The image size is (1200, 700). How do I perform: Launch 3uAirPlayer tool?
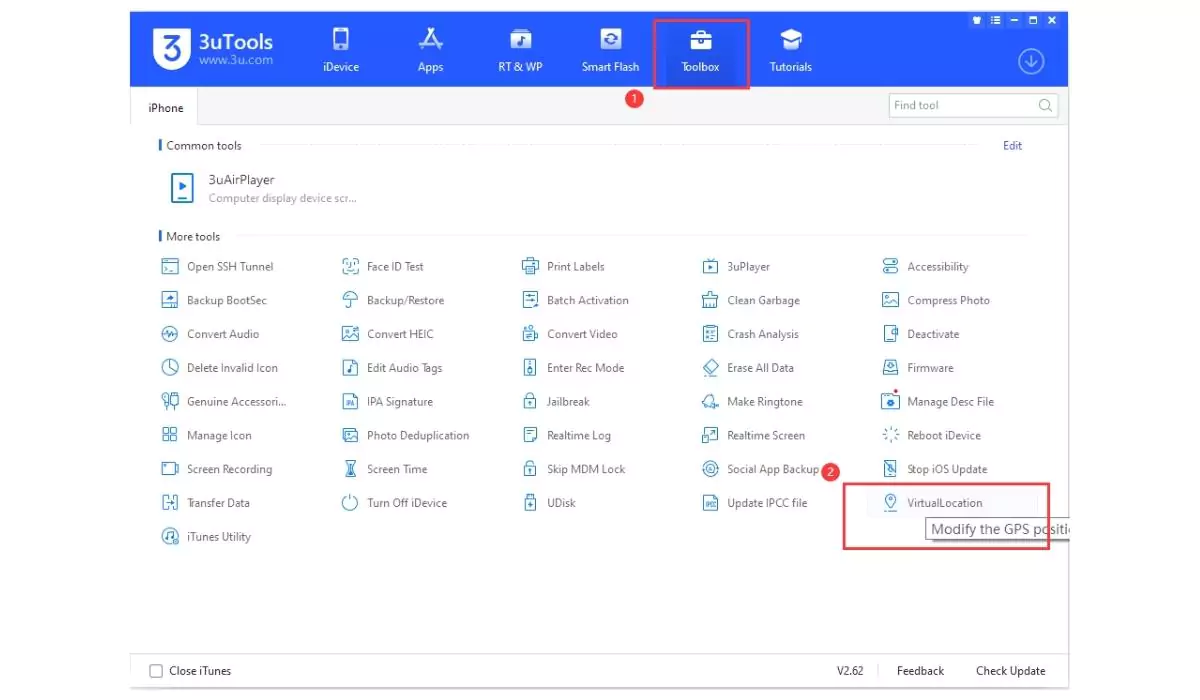(x=262, y=187)
